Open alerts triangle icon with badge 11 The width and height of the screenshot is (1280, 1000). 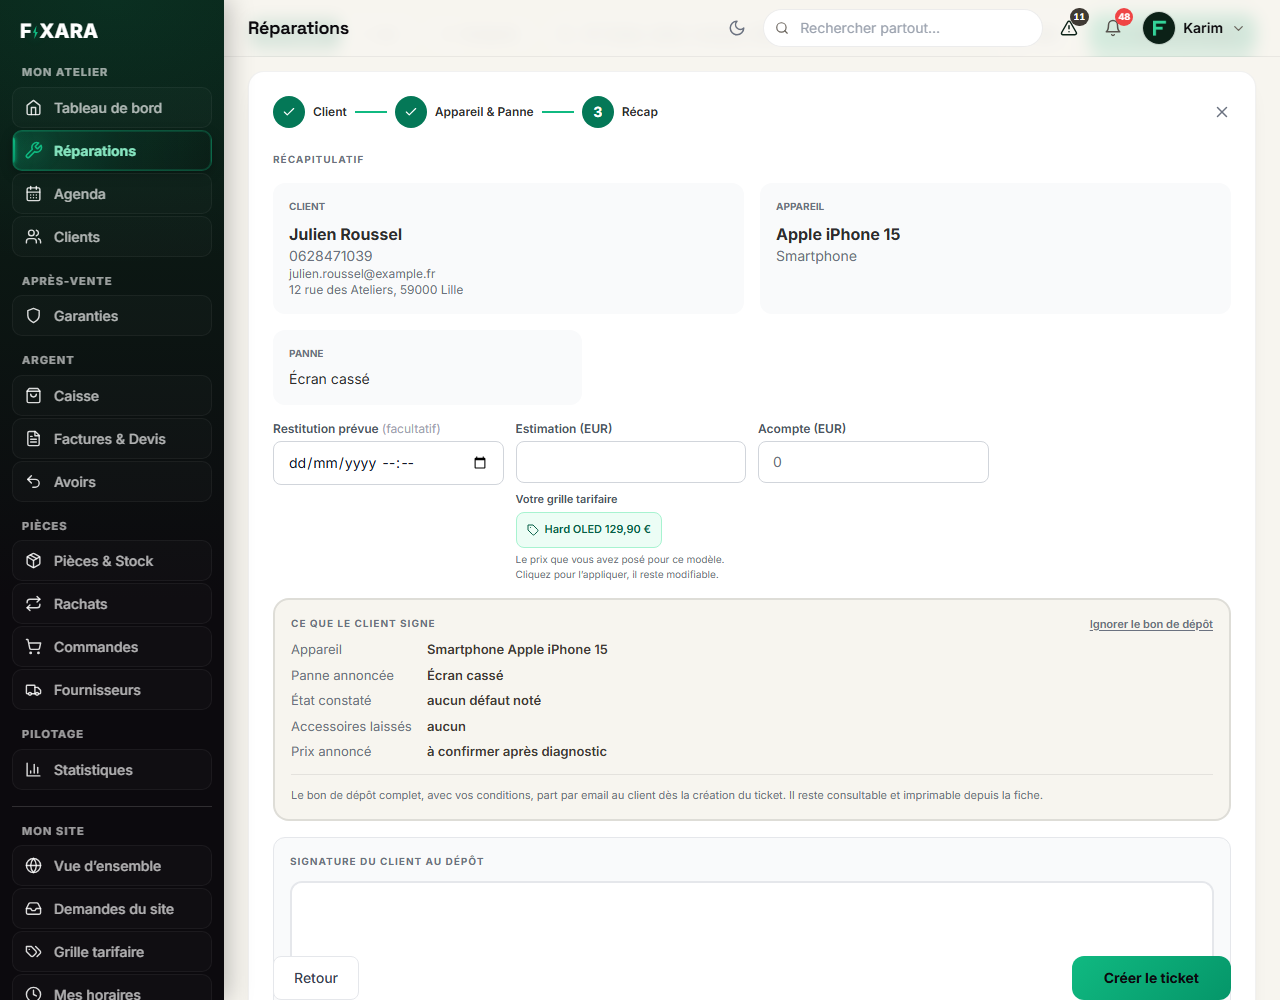click(1069, 28)
